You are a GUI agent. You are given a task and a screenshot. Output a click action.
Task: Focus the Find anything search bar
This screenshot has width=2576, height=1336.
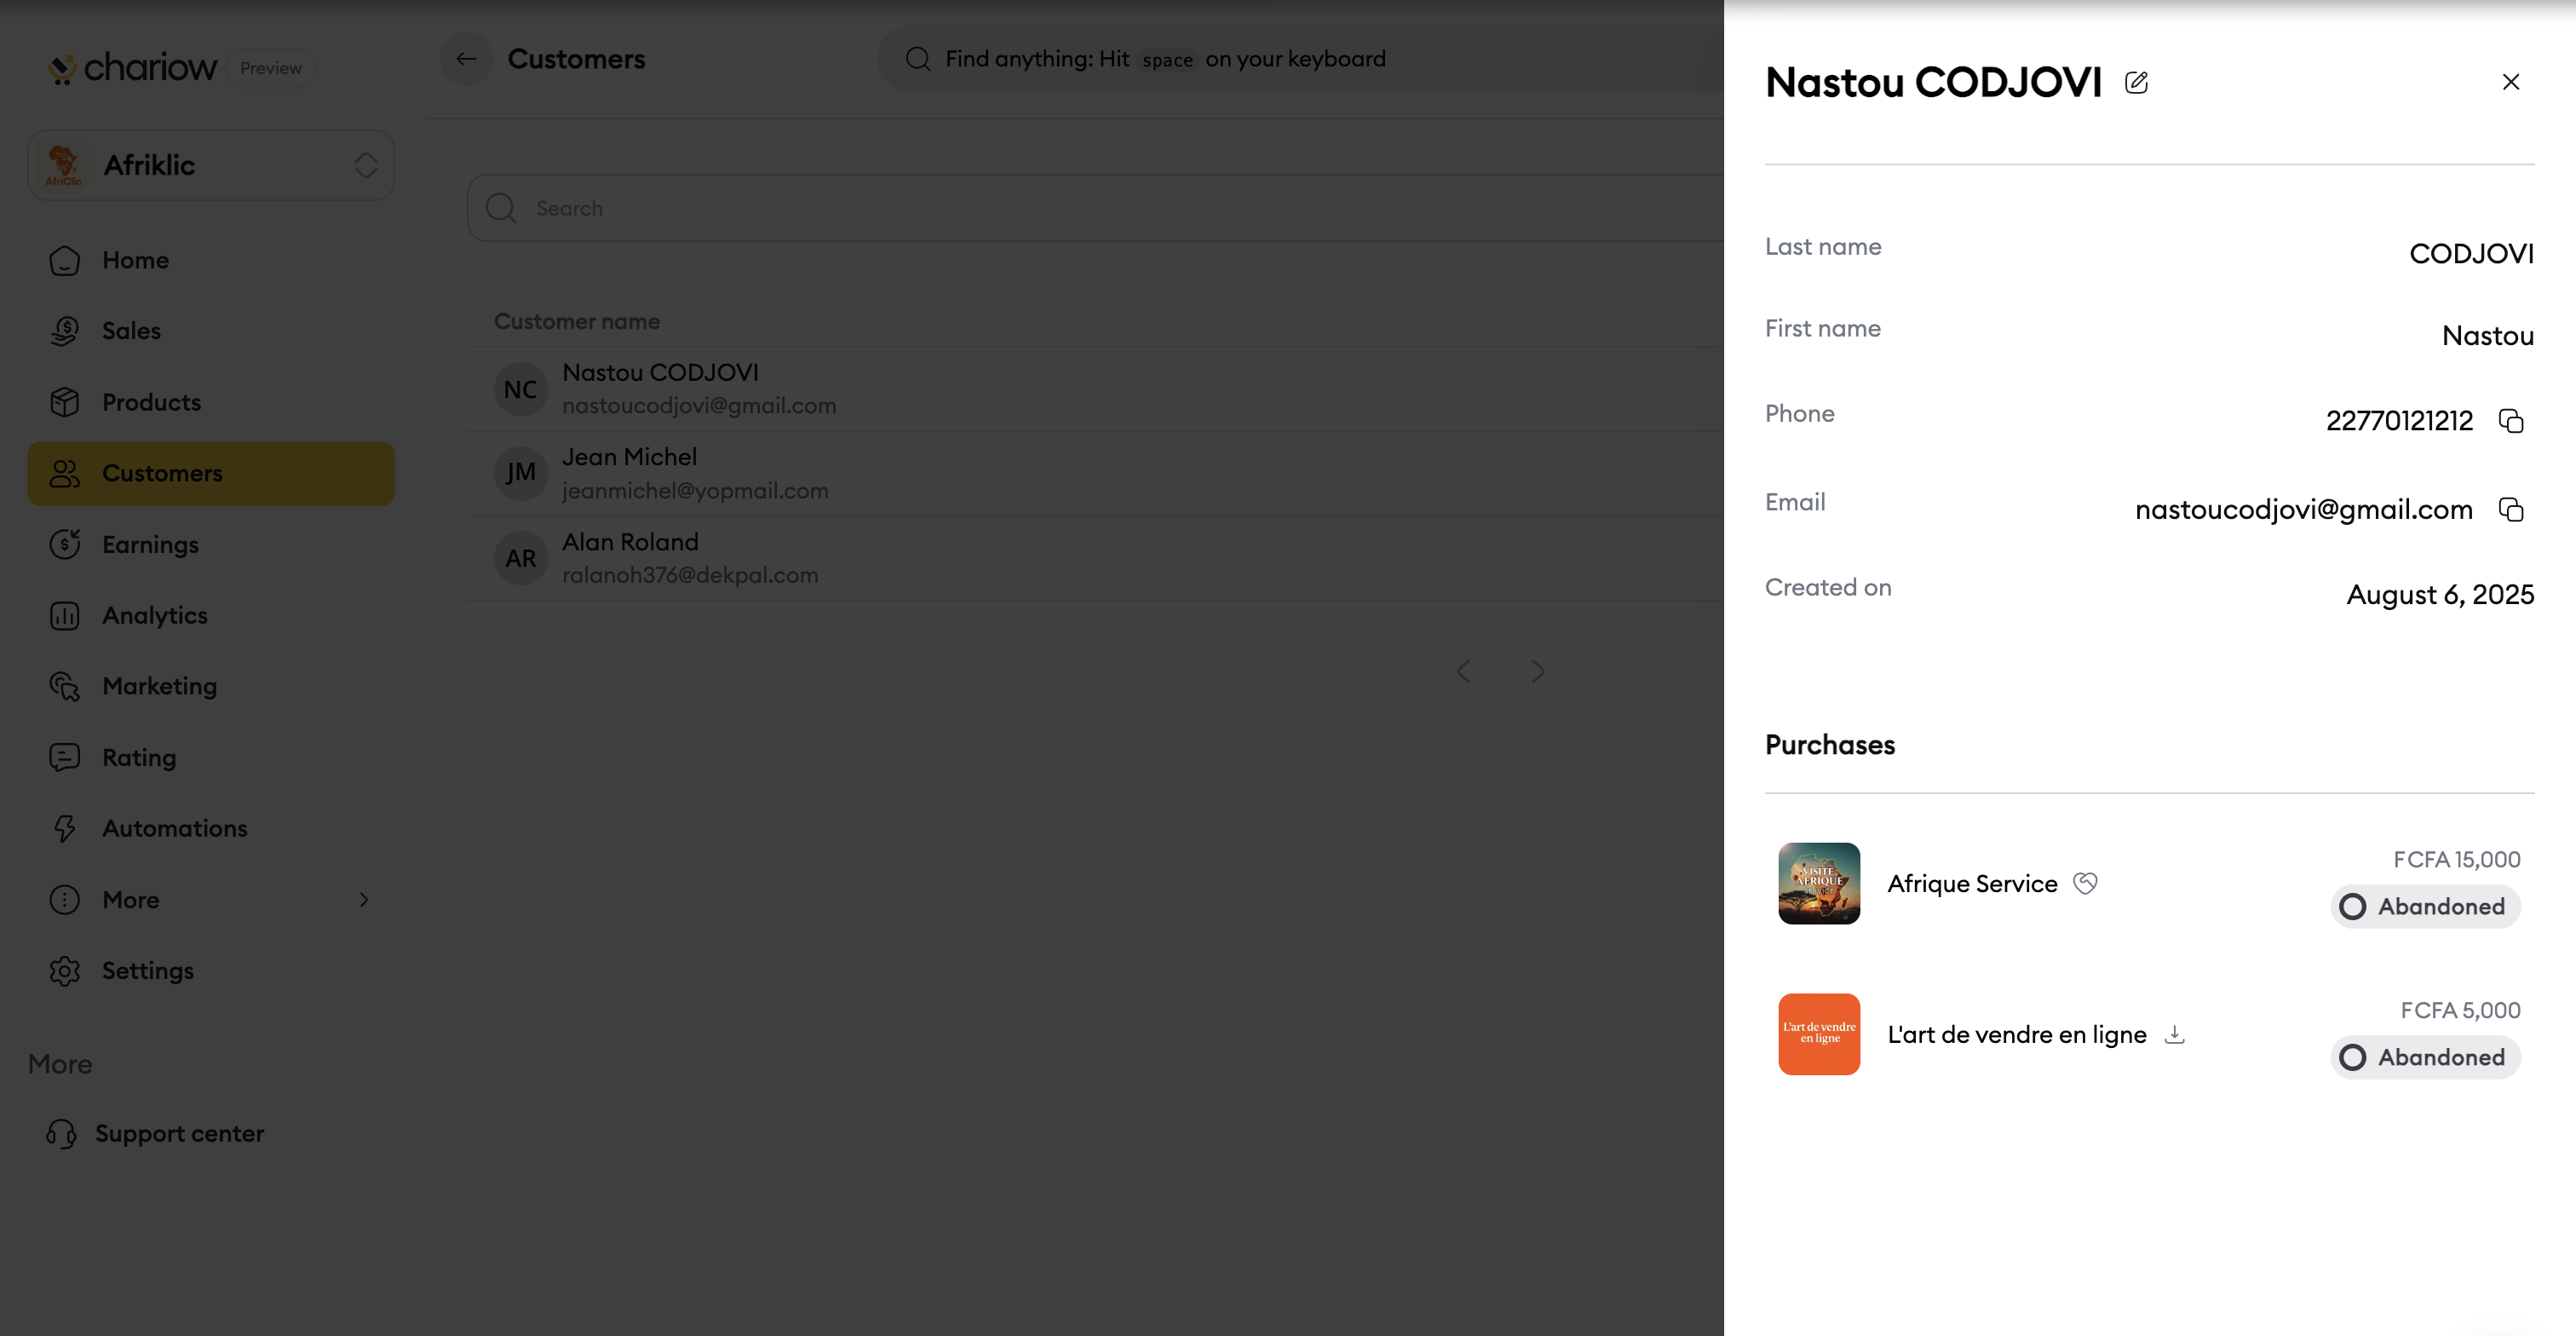[x=1300, y=59]
